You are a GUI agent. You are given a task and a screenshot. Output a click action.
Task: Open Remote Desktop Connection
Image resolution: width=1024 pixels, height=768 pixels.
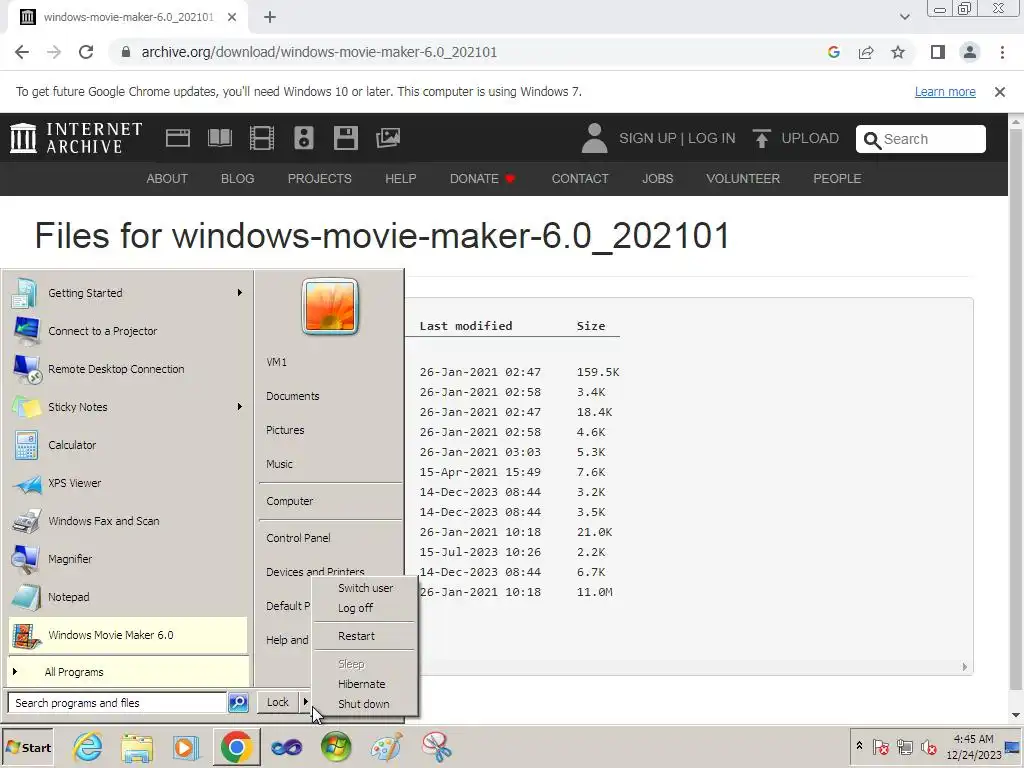point(129,369)
